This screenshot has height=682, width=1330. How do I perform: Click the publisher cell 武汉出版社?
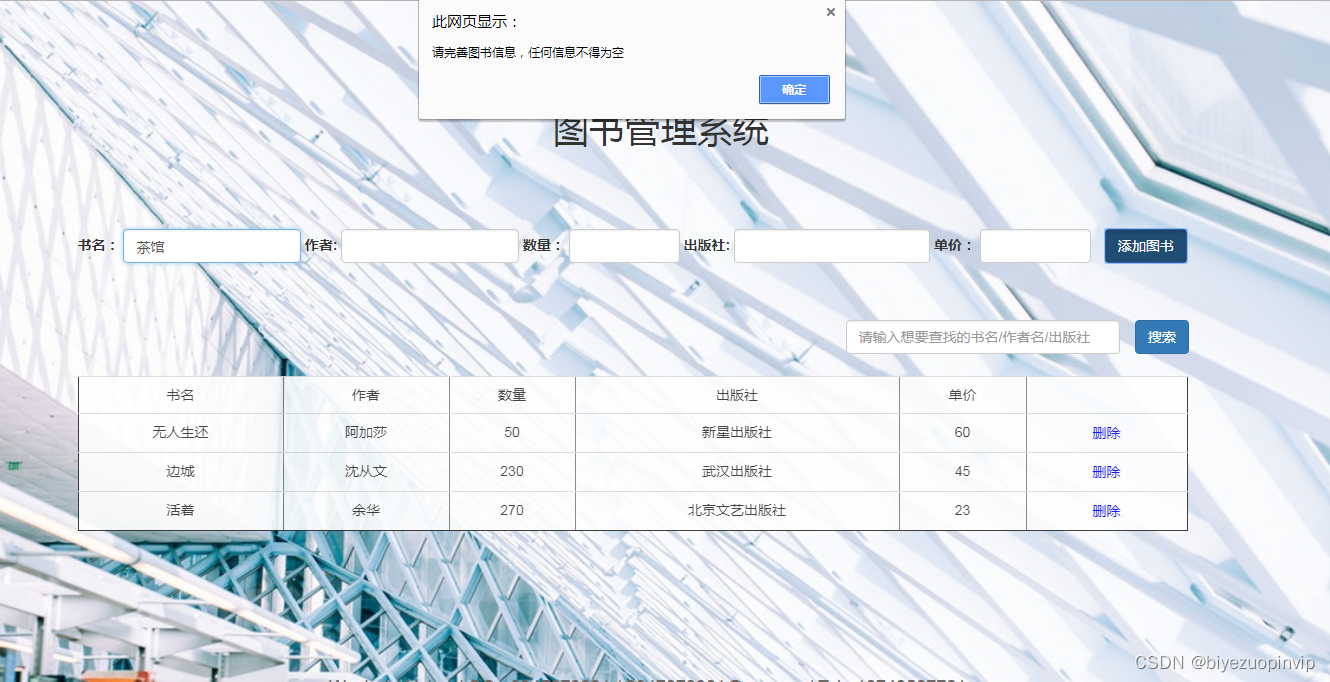click(x=737, y=472)
